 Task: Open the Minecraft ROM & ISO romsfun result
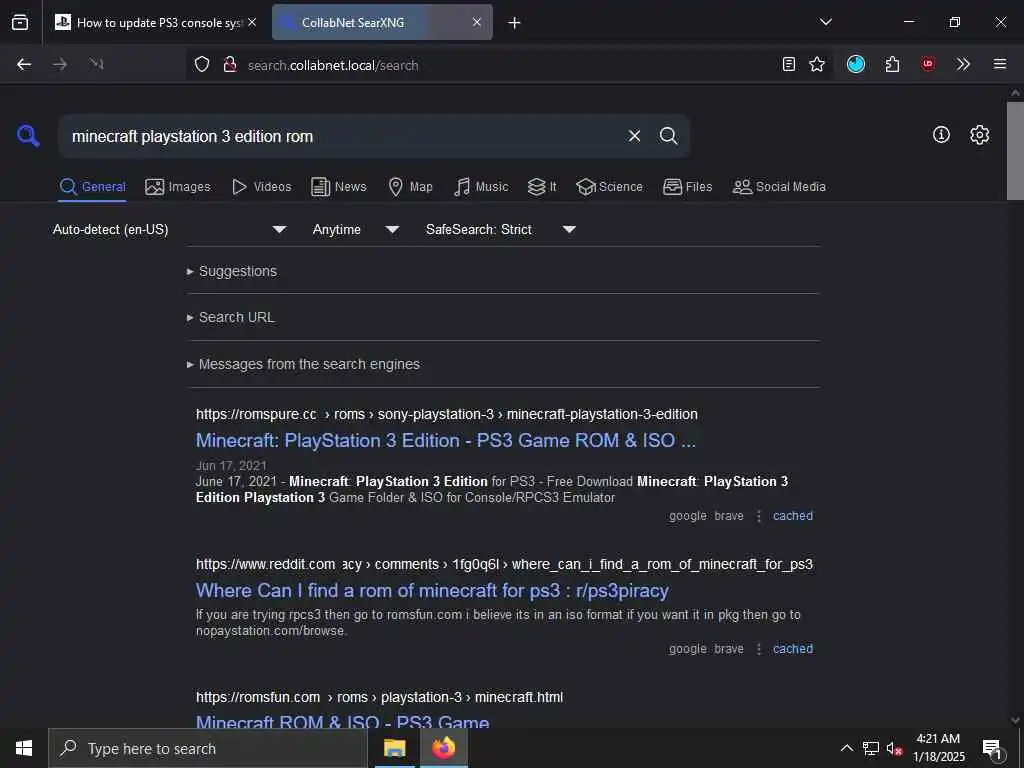tap(342, 722)
